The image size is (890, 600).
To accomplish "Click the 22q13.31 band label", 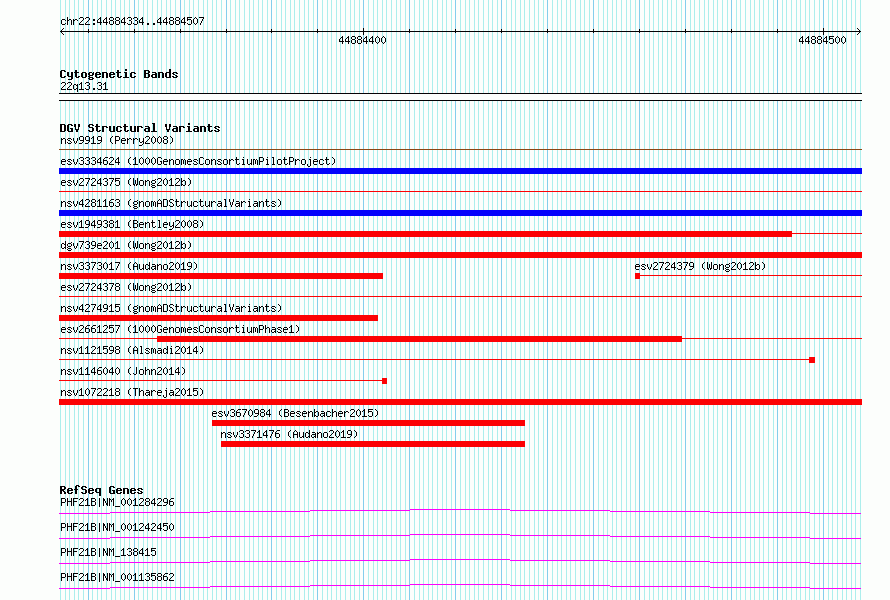I will (84, 86).
